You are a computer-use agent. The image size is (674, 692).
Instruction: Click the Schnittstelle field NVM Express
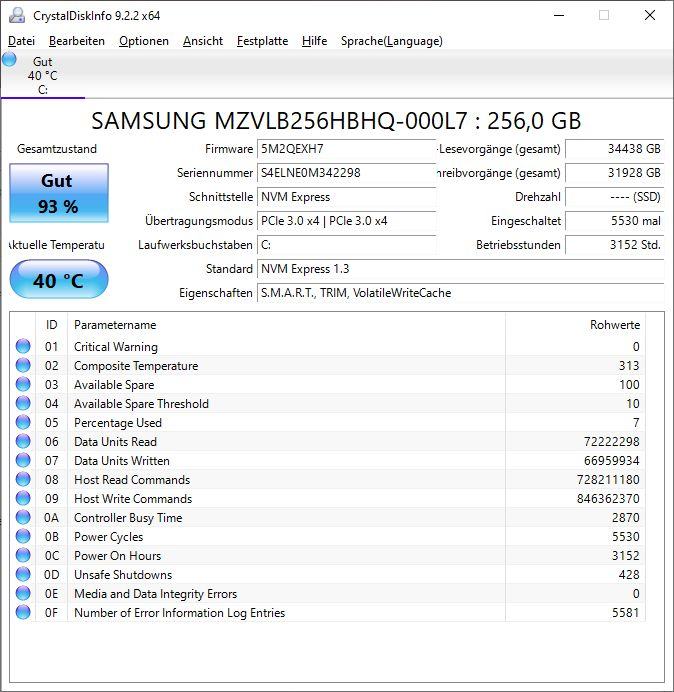pyautogui.click(x=346, y=197)
